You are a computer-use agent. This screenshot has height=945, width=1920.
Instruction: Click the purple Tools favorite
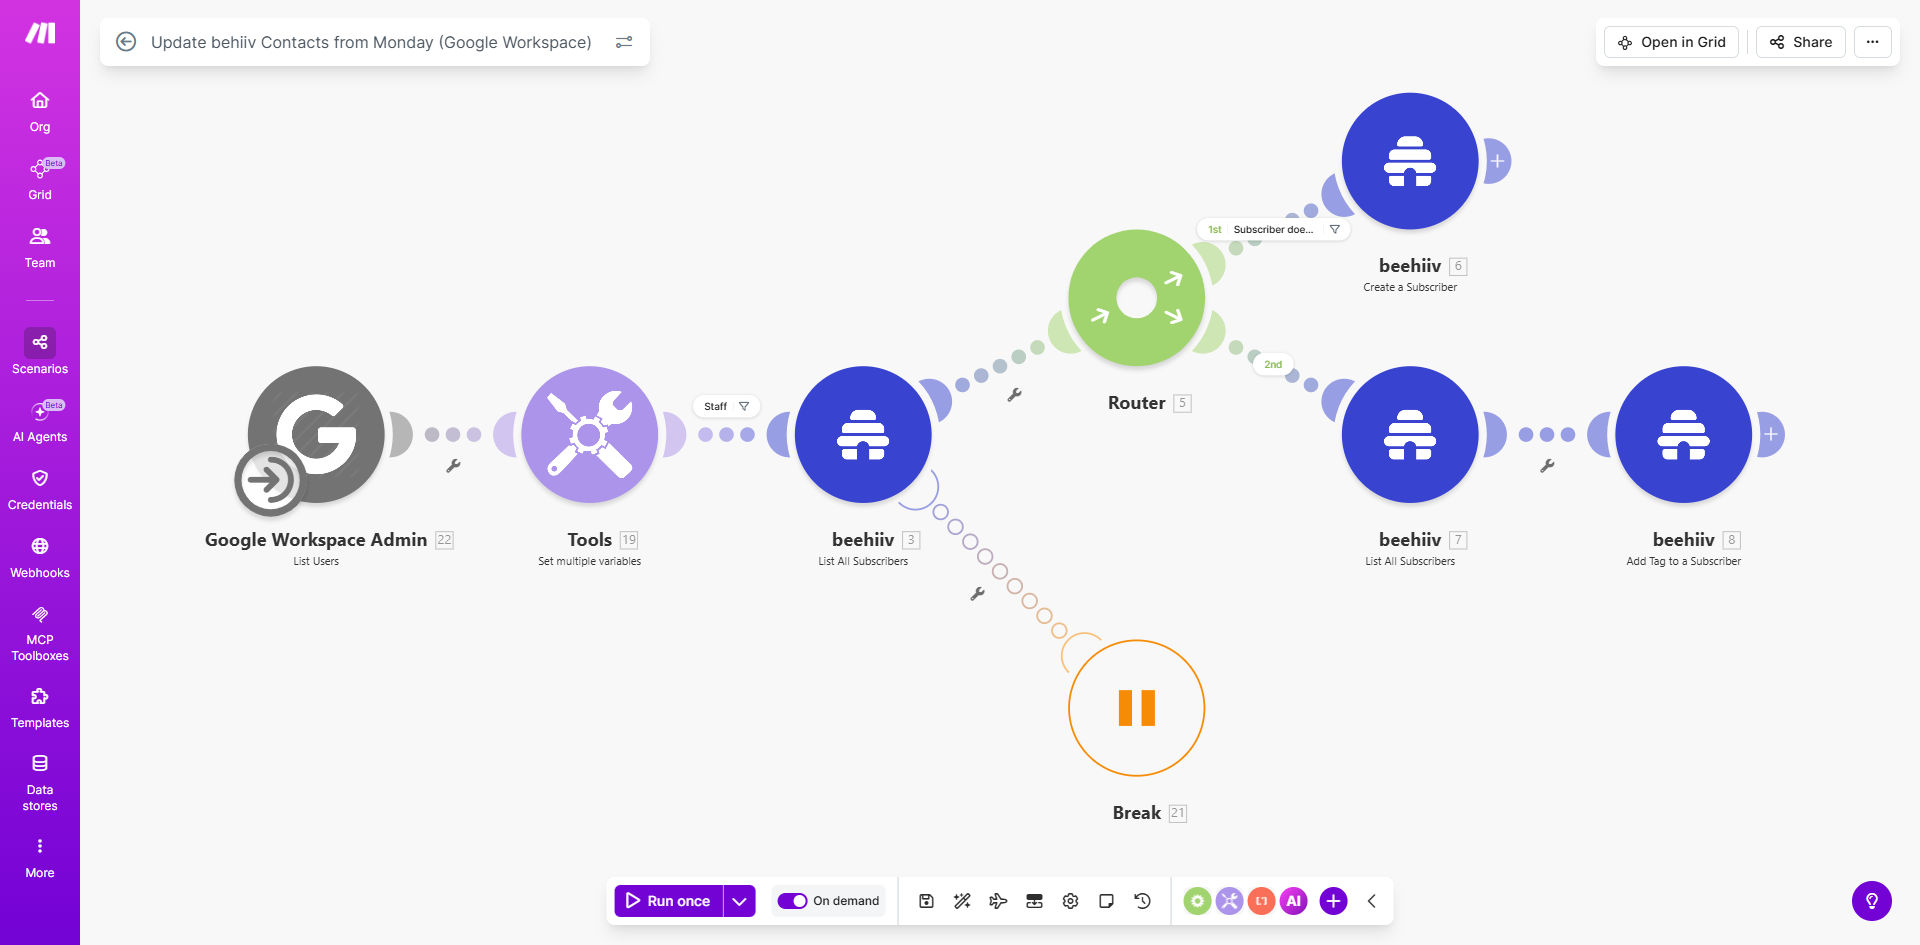(1229, 901)
